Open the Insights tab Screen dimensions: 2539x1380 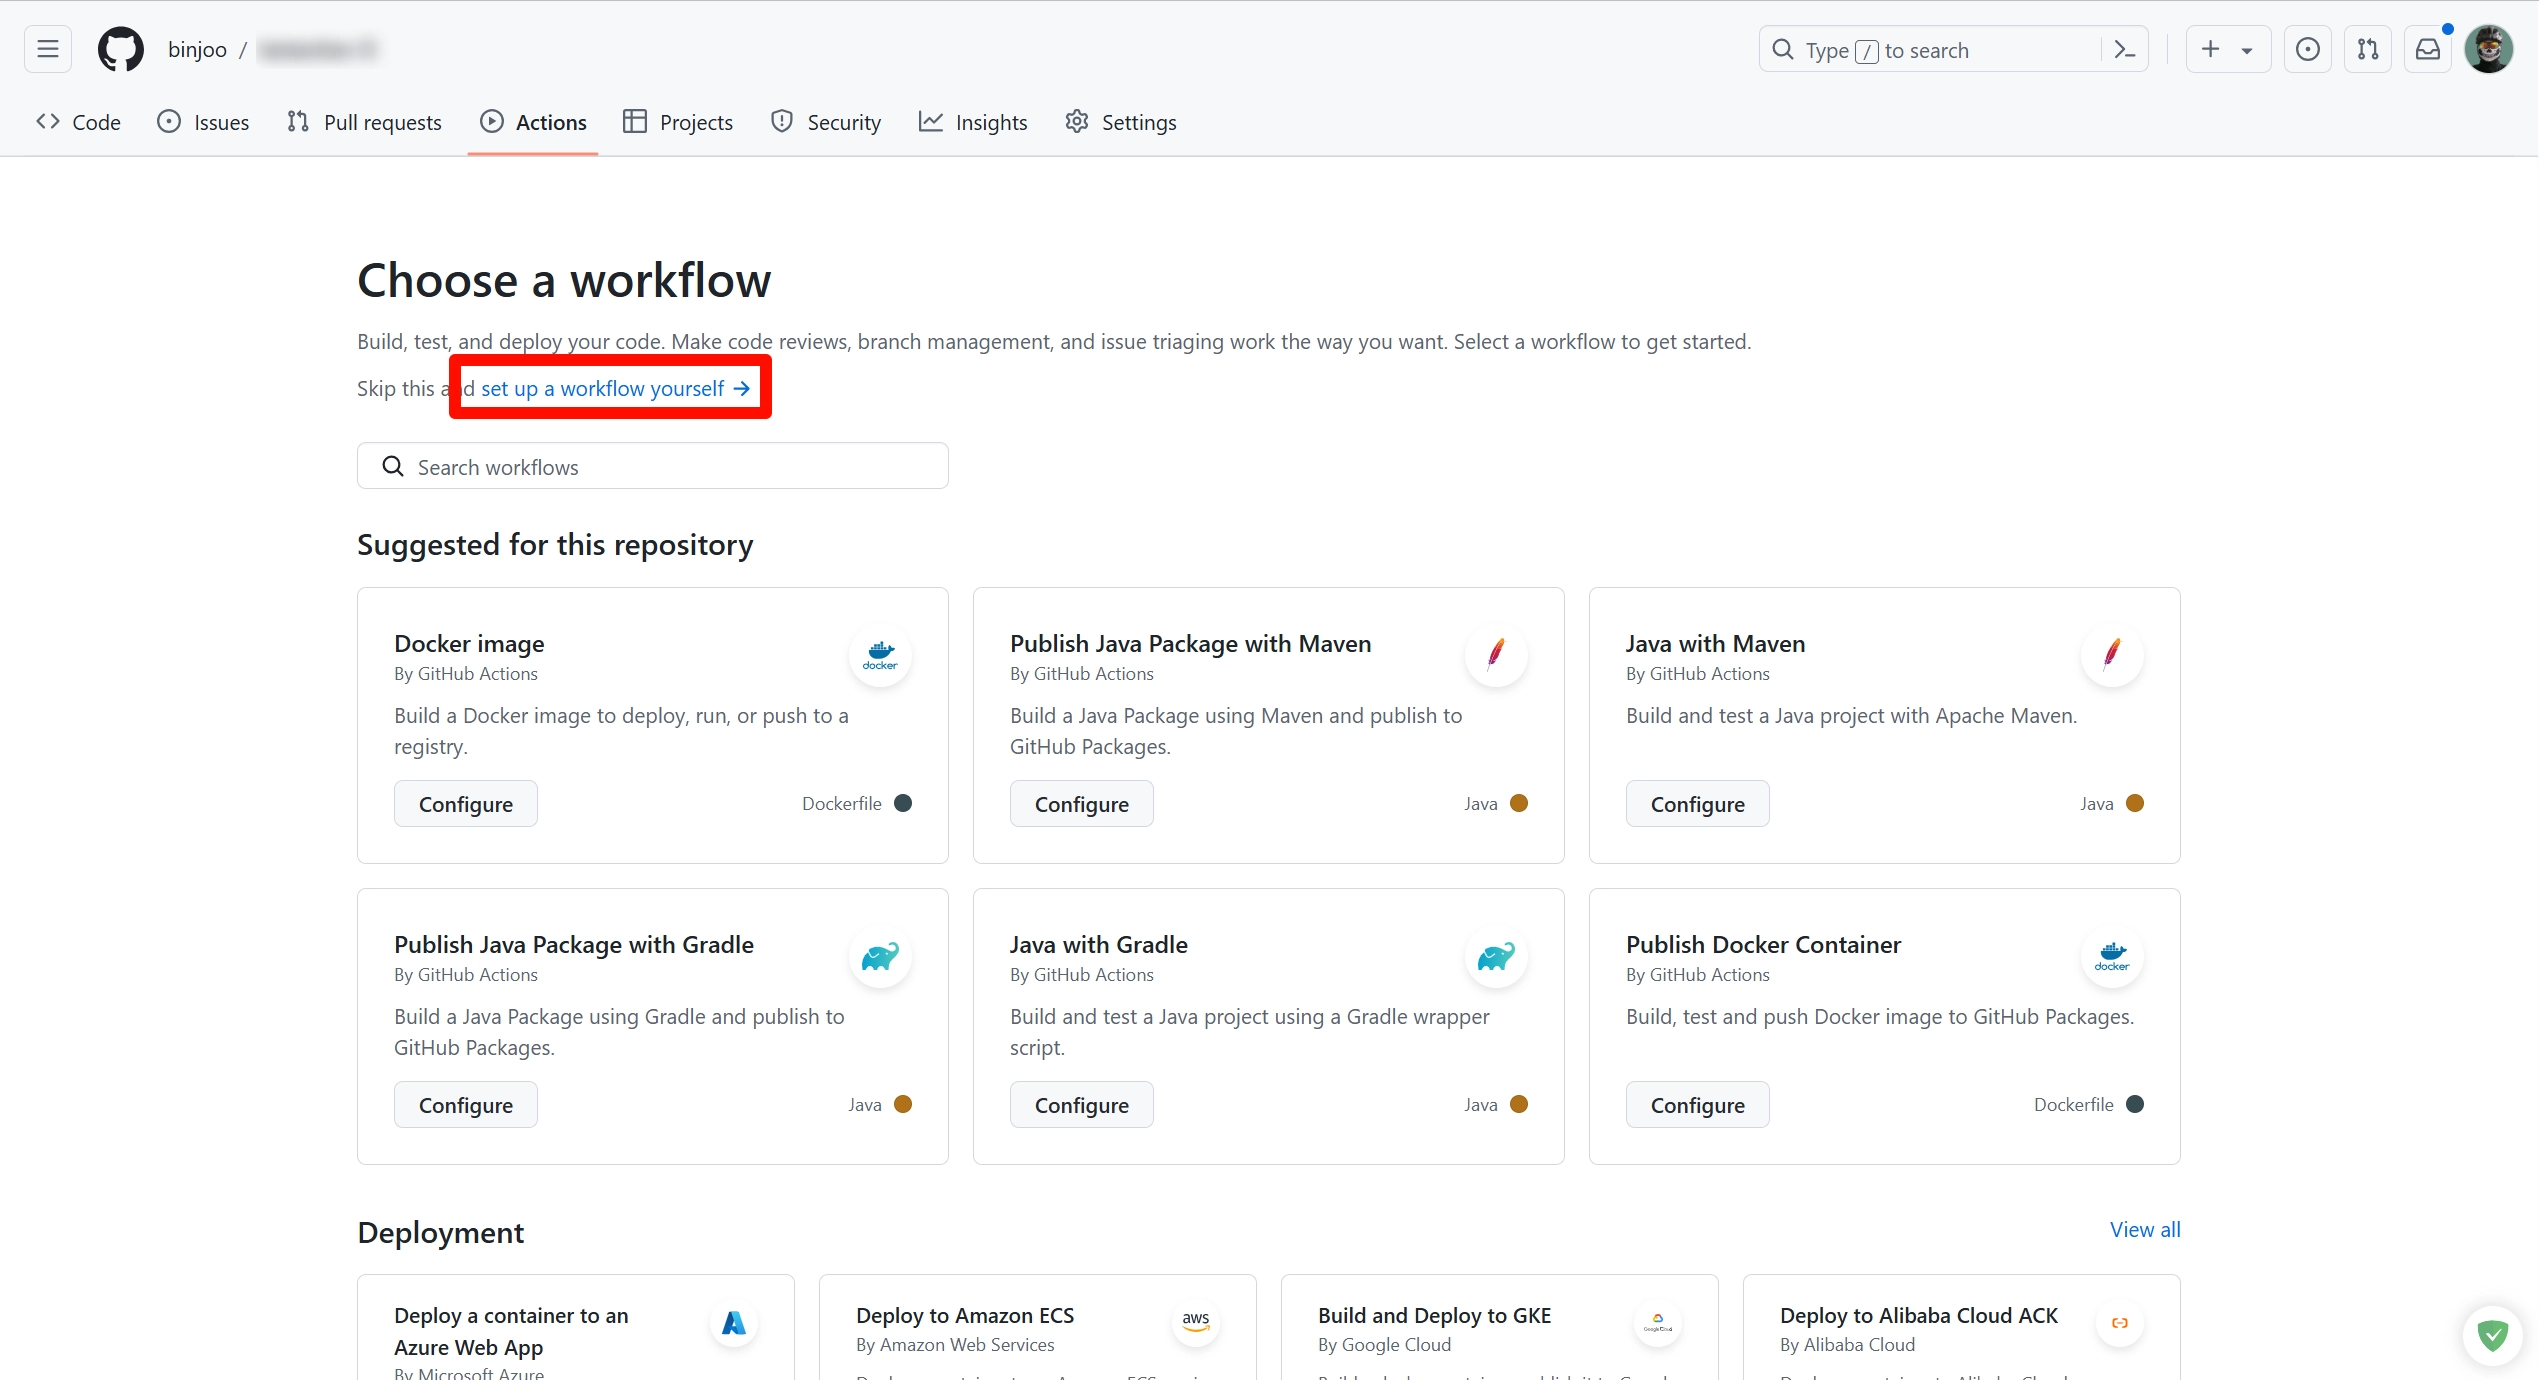973,122
